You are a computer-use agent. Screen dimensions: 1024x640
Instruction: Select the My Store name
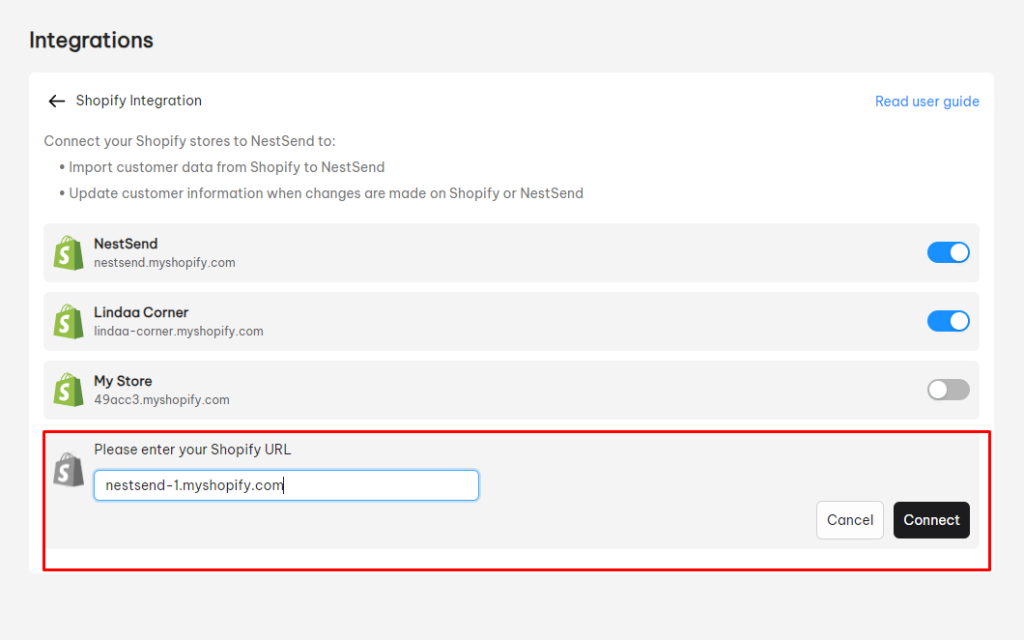click(x=123, y=381)
